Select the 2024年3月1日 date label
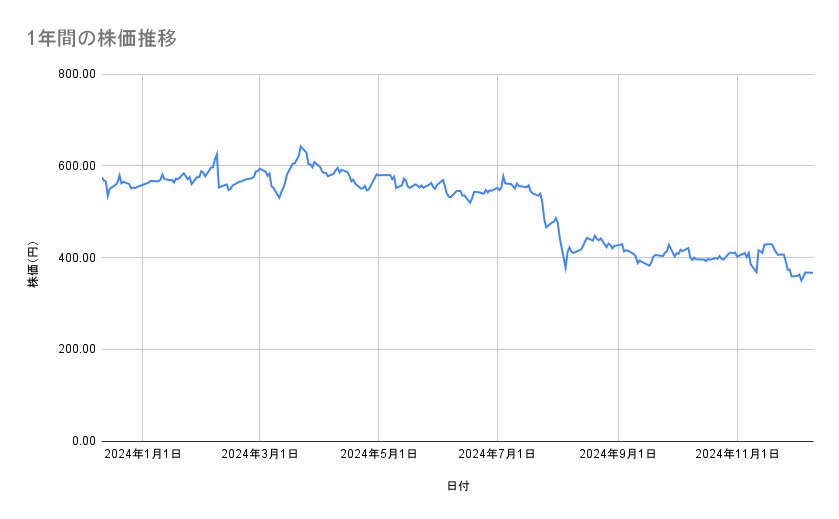The width and height of the screenshot is (839, 519). coord(260,454)
